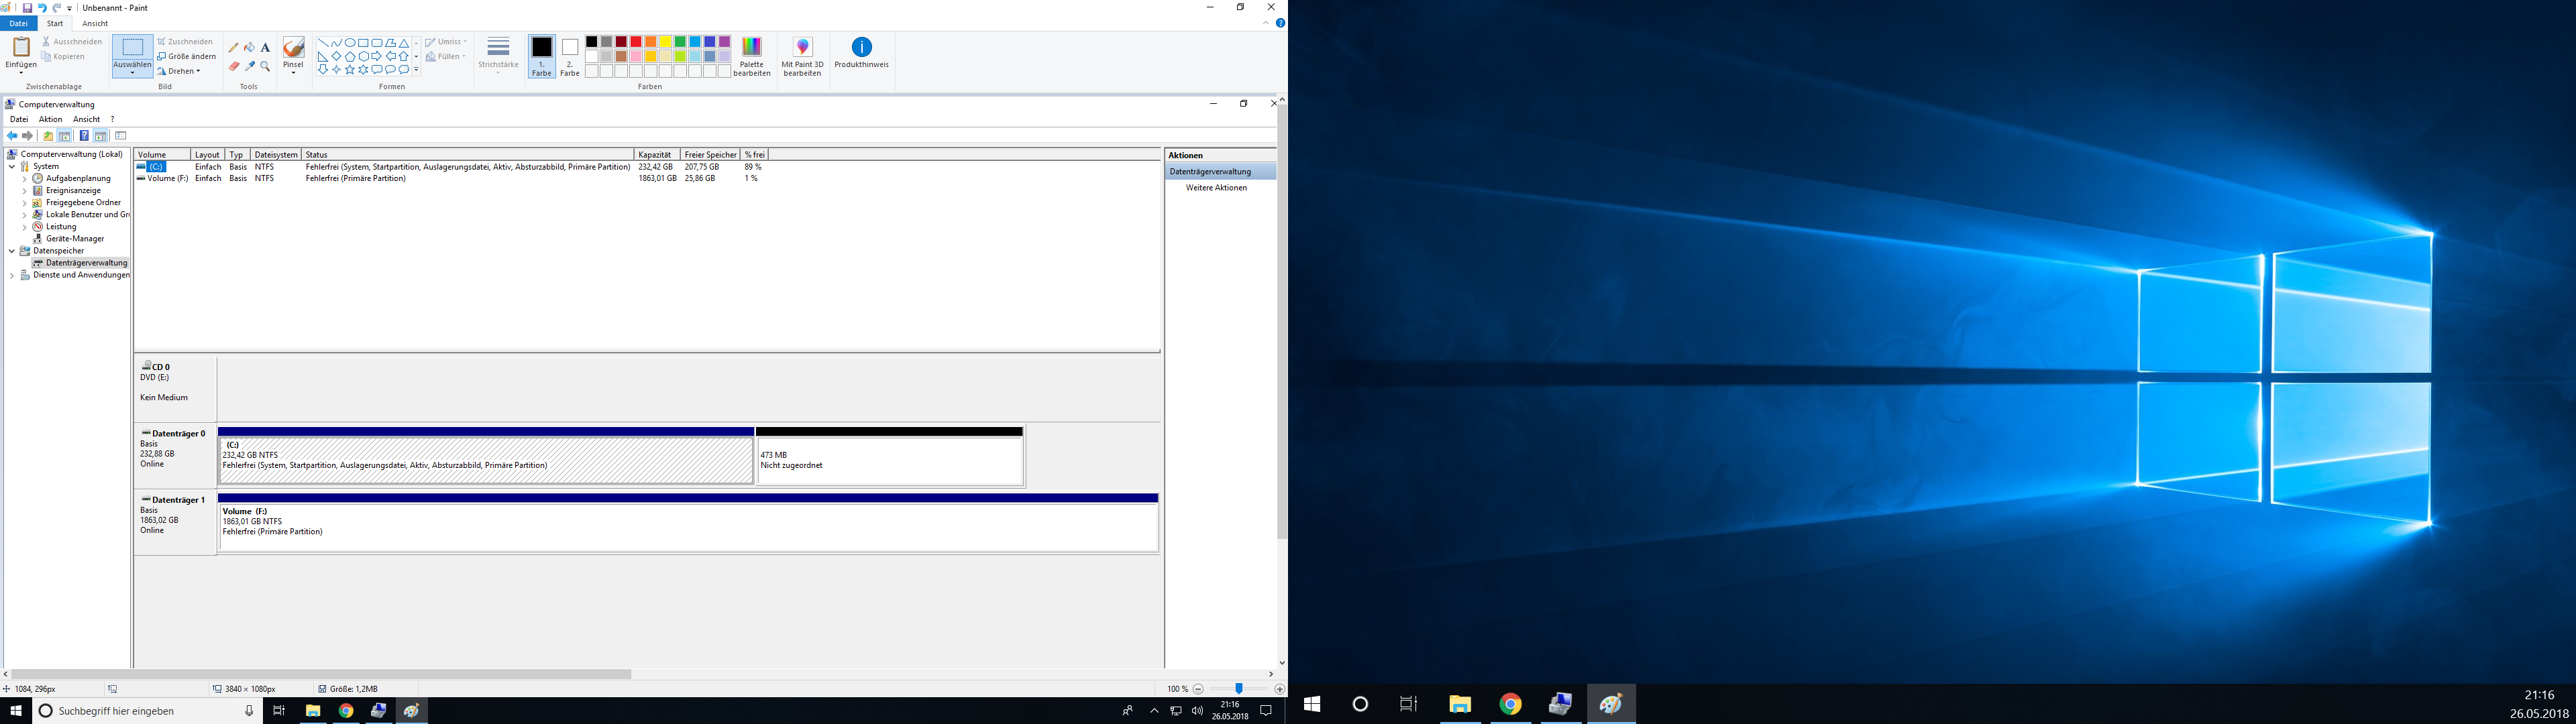Open the Datei menu

click(x=18, y=23)
